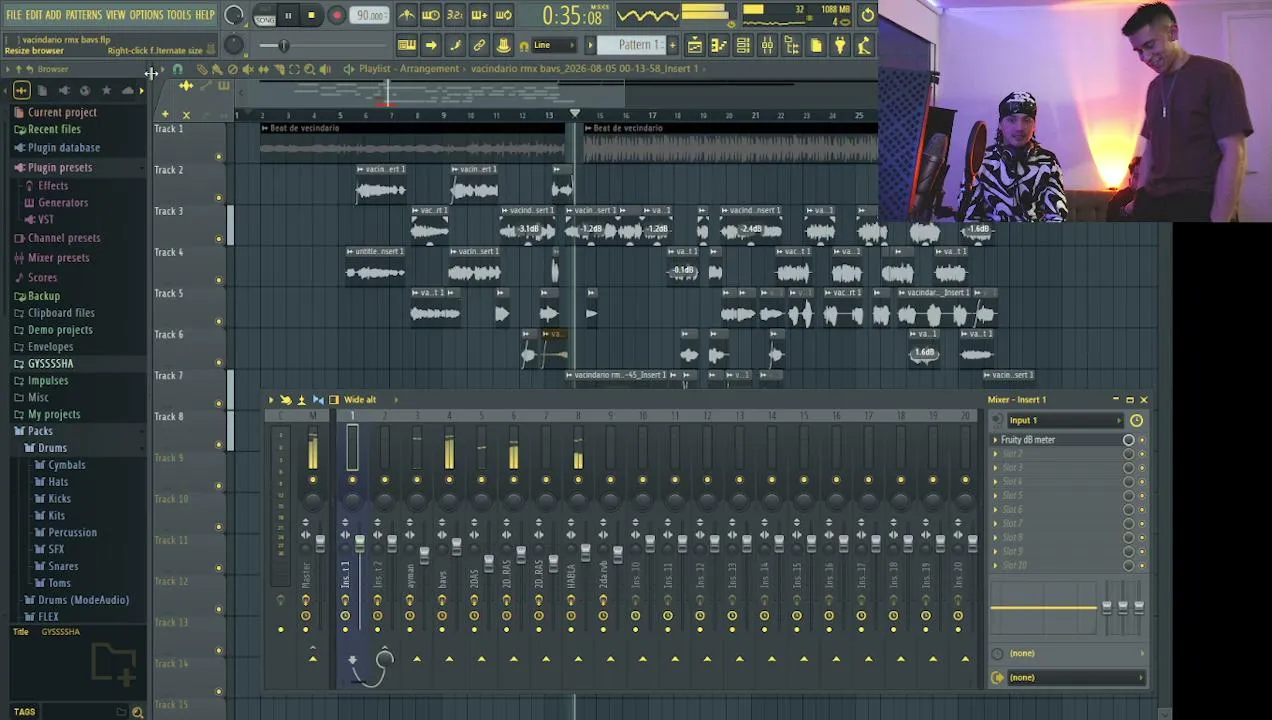Image resolution: width=1272 pixels, height=720 pixels.
Task: Collapse the Packs folder
Action: [x=40, y=431]
